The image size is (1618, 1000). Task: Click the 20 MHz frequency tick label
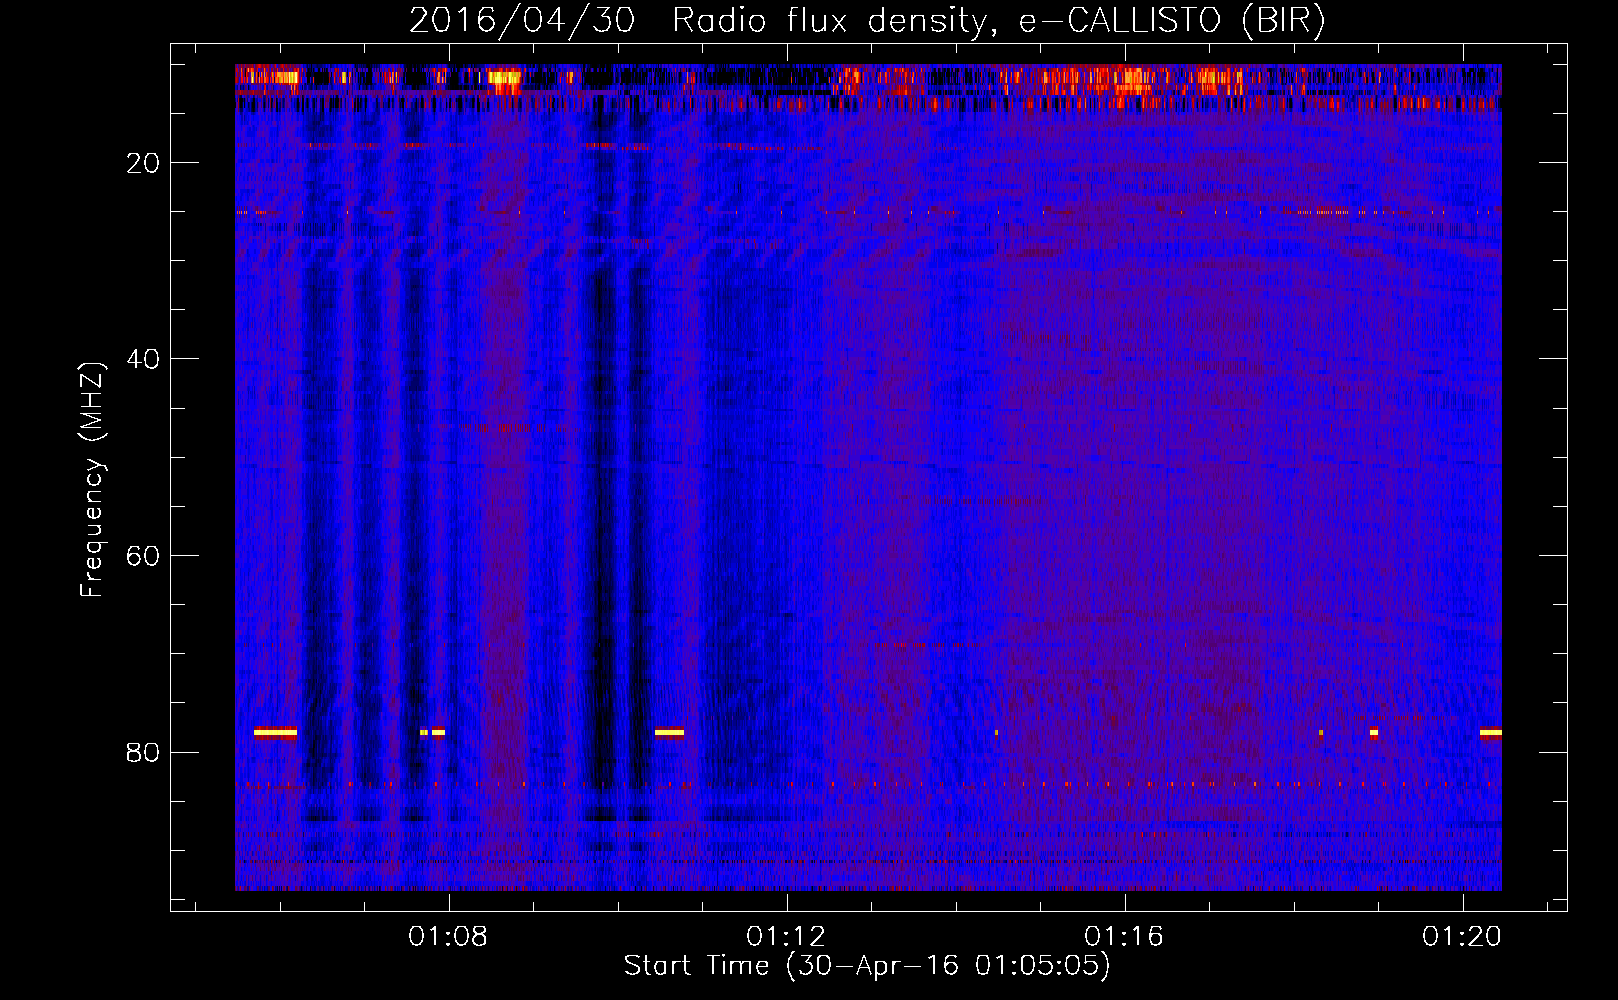[143, 163]
